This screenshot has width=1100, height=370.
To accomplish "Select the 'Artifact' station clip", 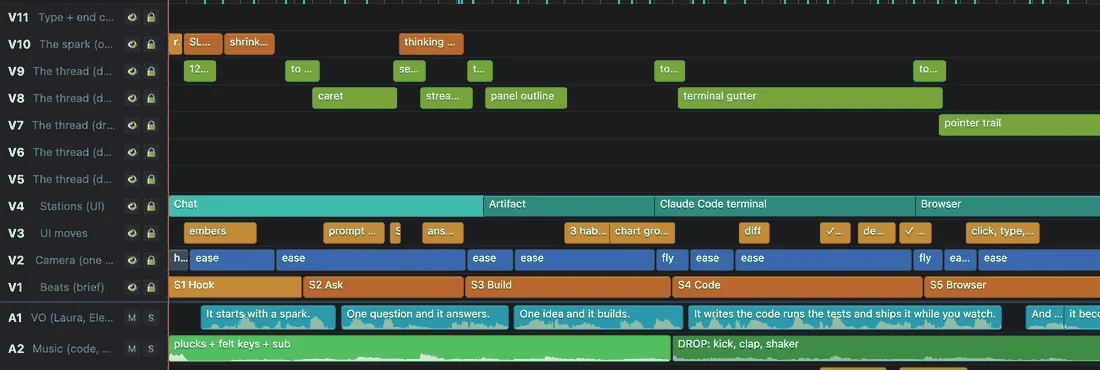I will (569, 206).
